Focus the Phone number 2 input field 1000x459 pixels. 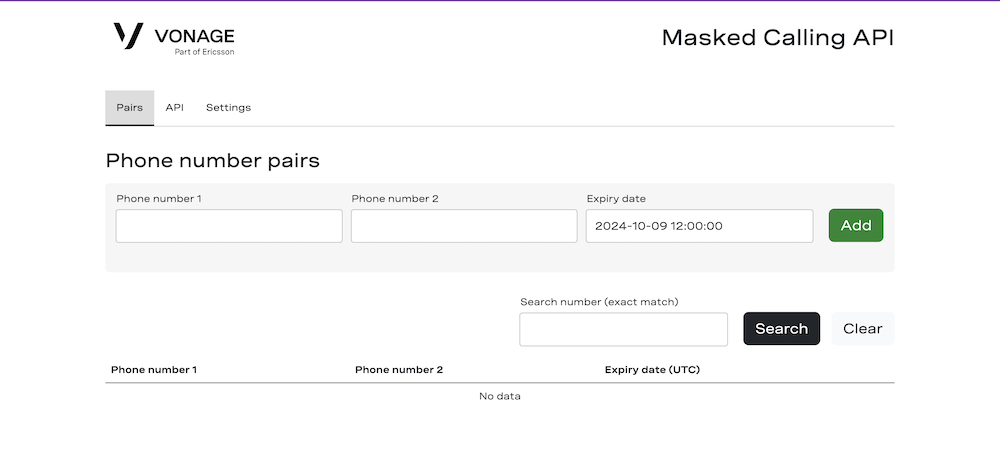(464, 226)
